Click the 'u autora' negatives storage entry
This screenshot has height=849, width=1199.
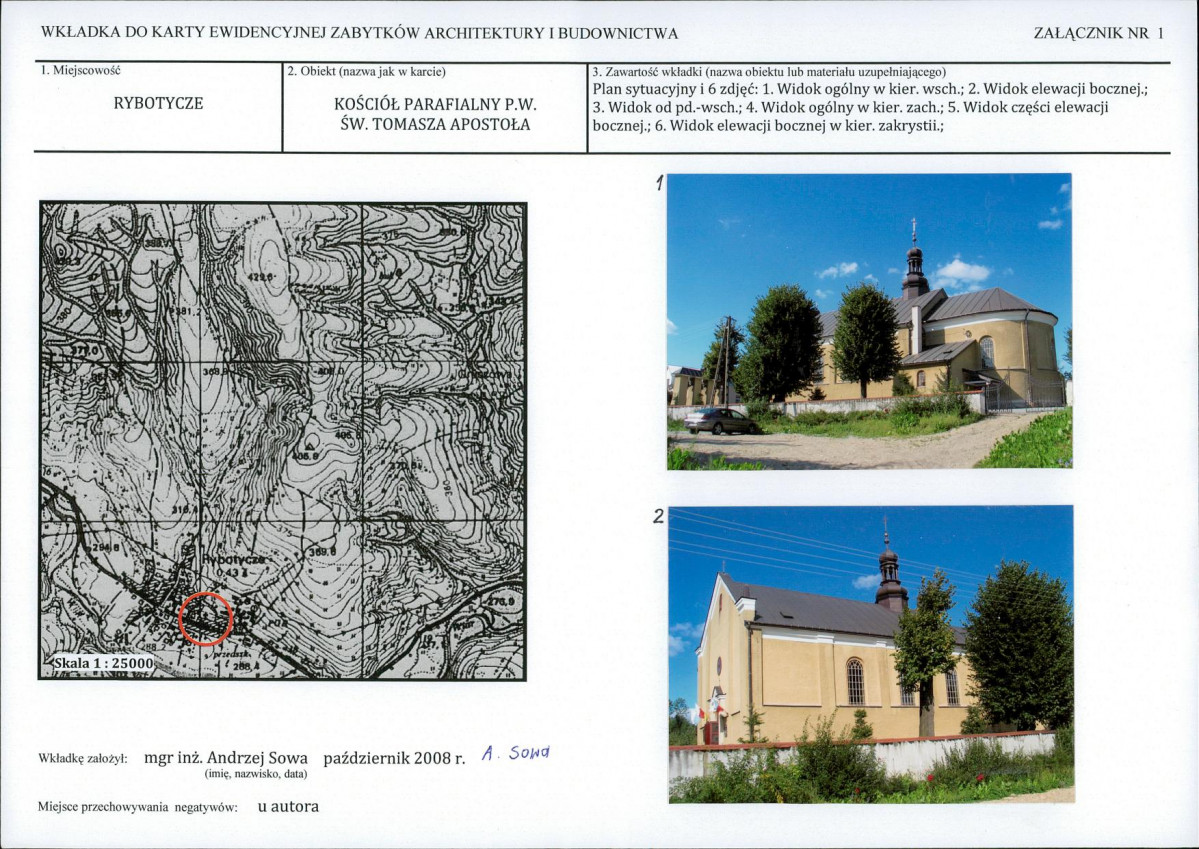tap(288, 806)
